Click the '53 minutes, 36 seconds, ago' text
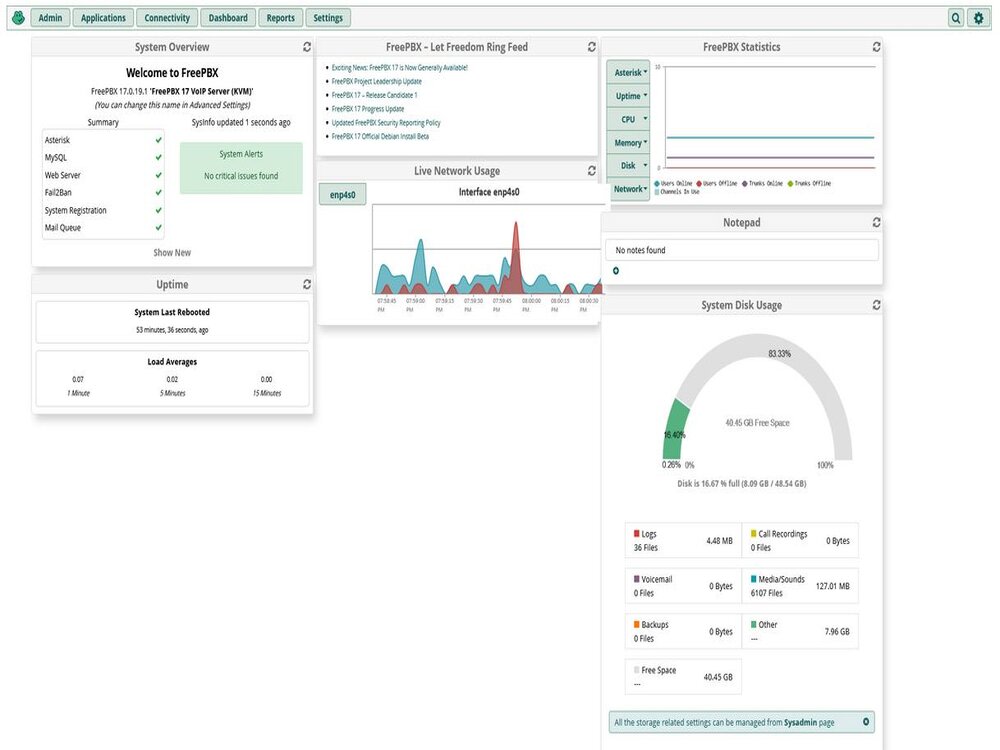Image resolution: width=1000 pixels, height=750 pixels. (172, 330)
